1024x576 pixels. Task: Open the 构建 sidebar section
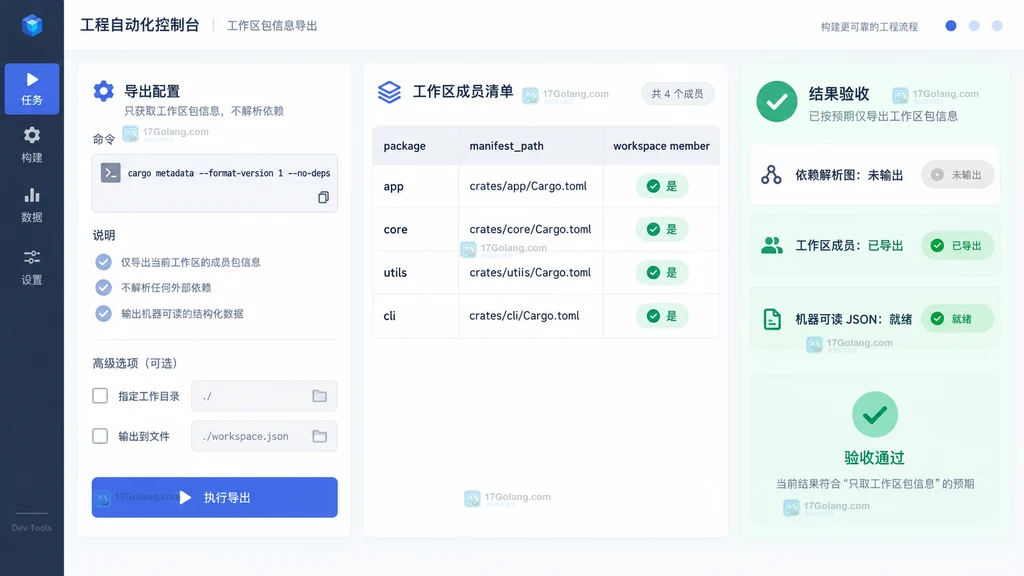(x=32, y=145)
